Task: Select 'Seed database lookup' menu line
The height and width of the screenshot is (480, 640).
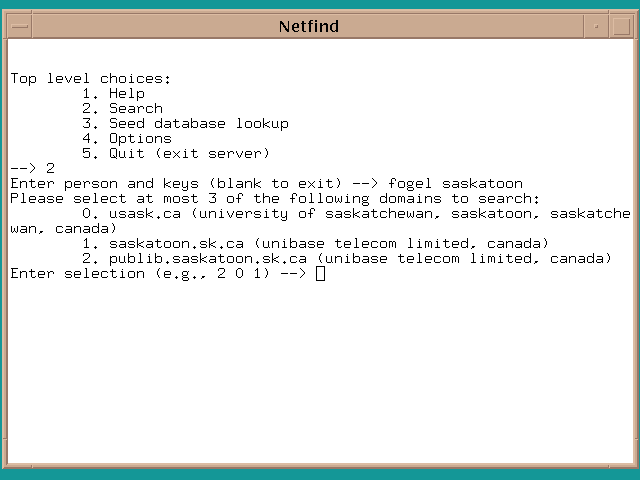Action: pyautogui.click(x=185, y=124)
